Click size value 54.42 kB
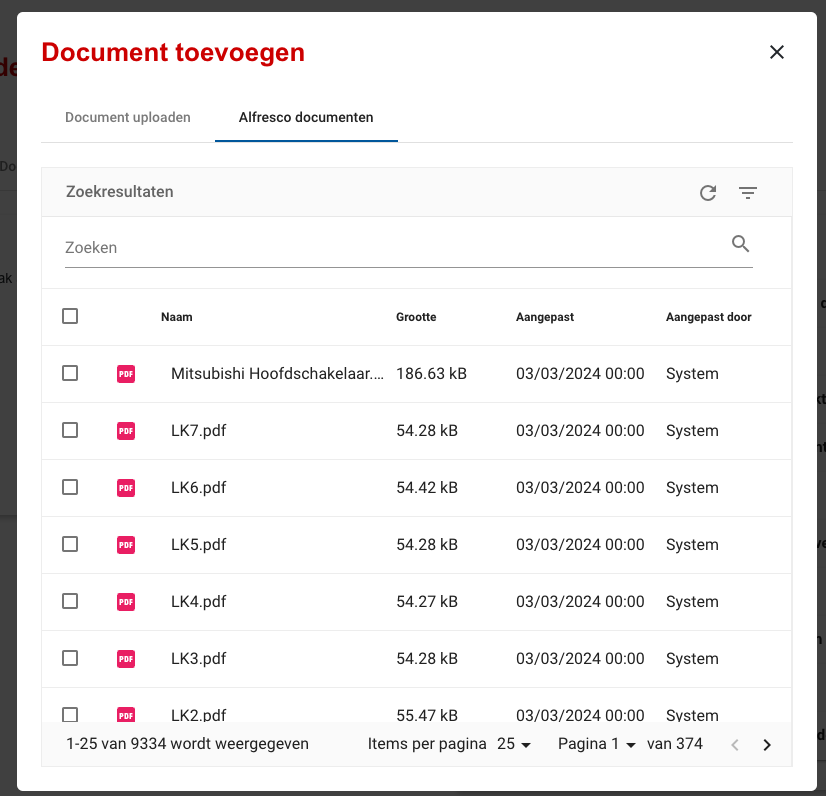This screenshot has width=826, height=796. (427, 487)
